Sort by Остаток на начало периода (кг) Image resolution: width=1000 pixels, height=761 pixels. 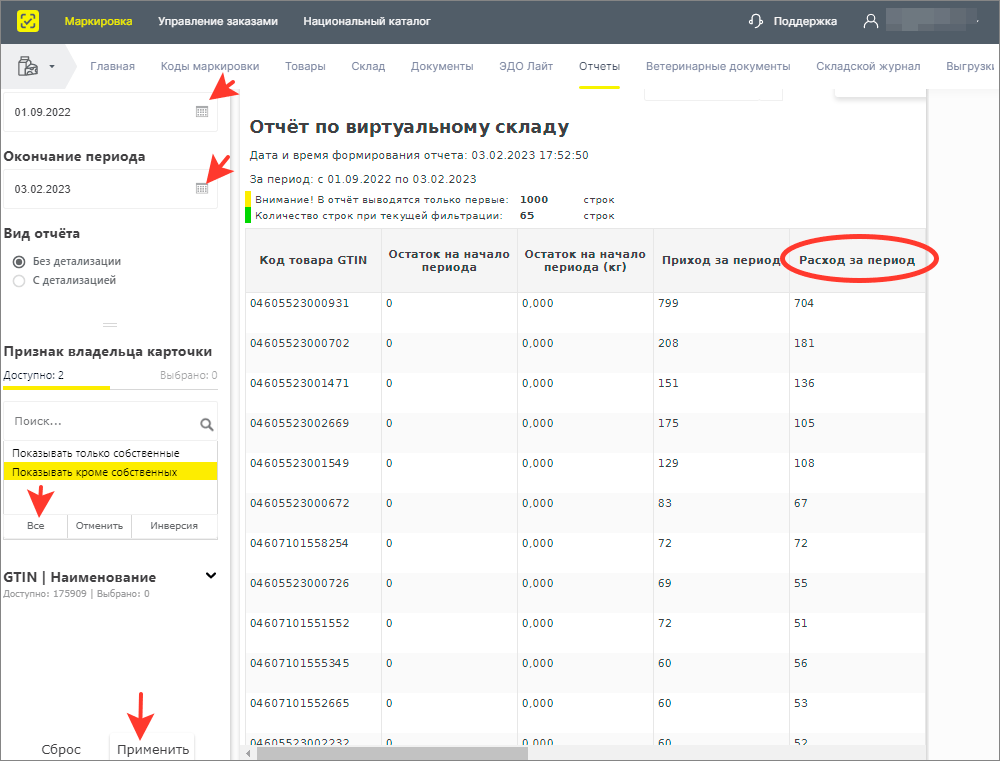pyautogui.click(x=585, y=260)
